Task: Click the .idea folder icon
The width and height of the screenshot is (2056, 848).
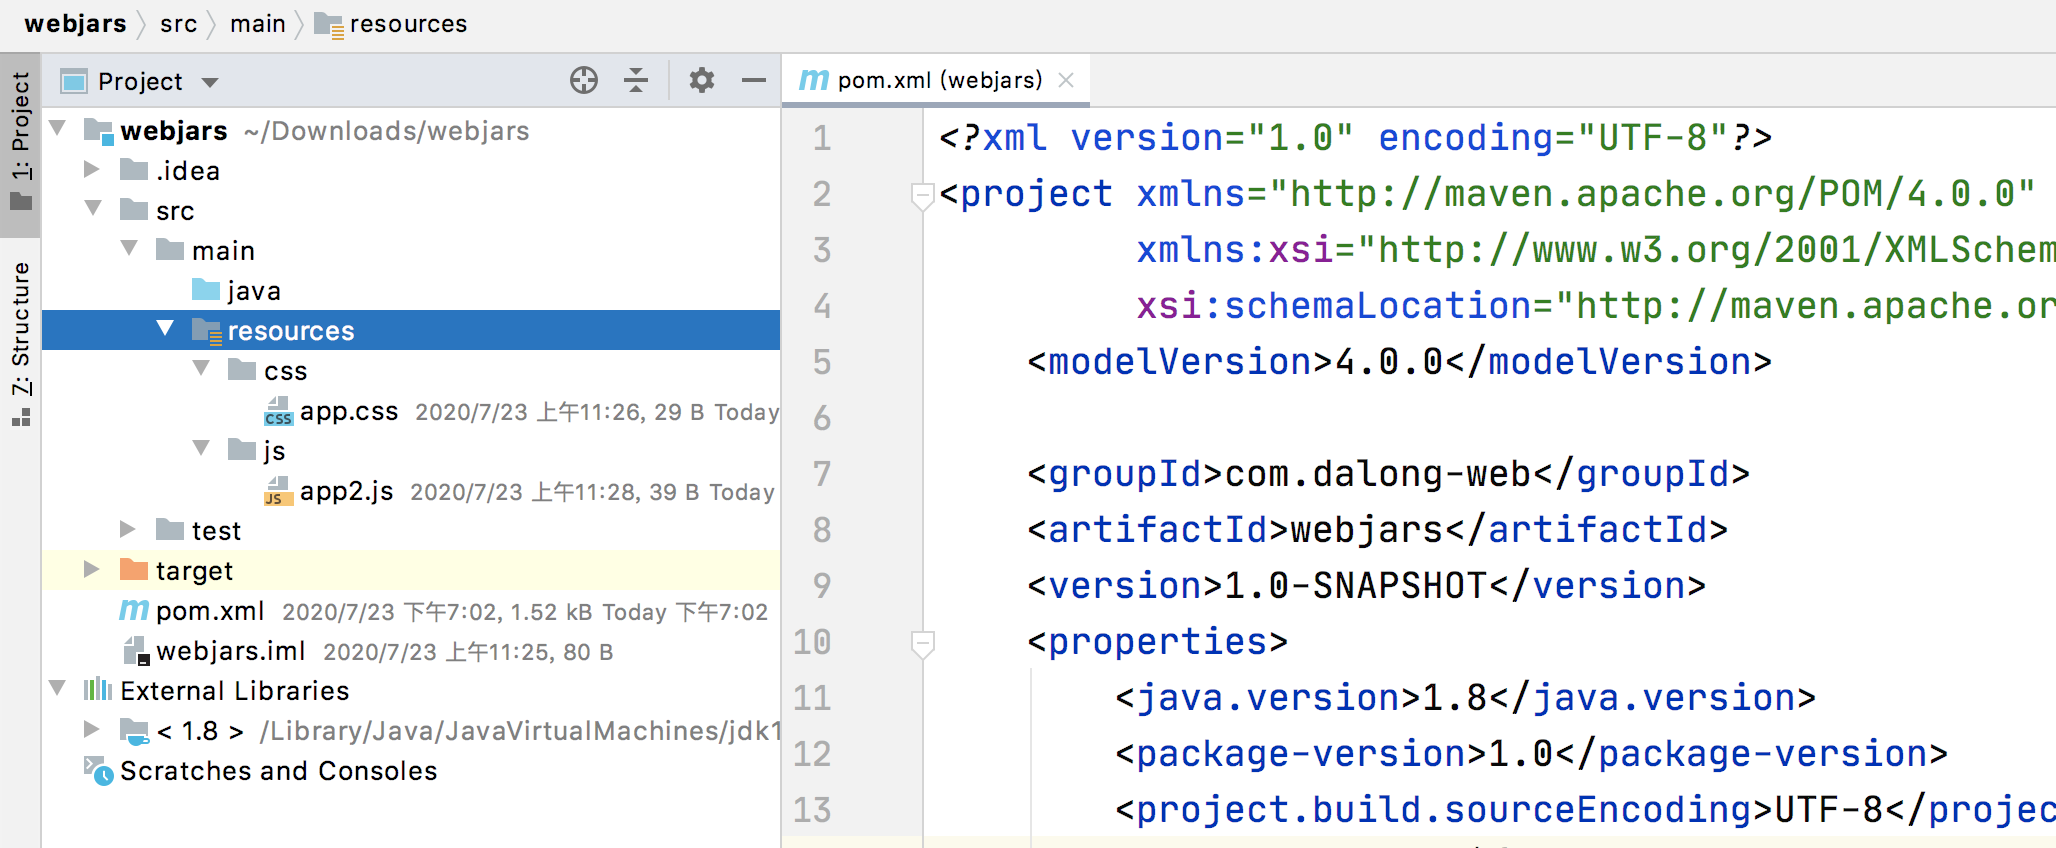Action: click(134, 170)
